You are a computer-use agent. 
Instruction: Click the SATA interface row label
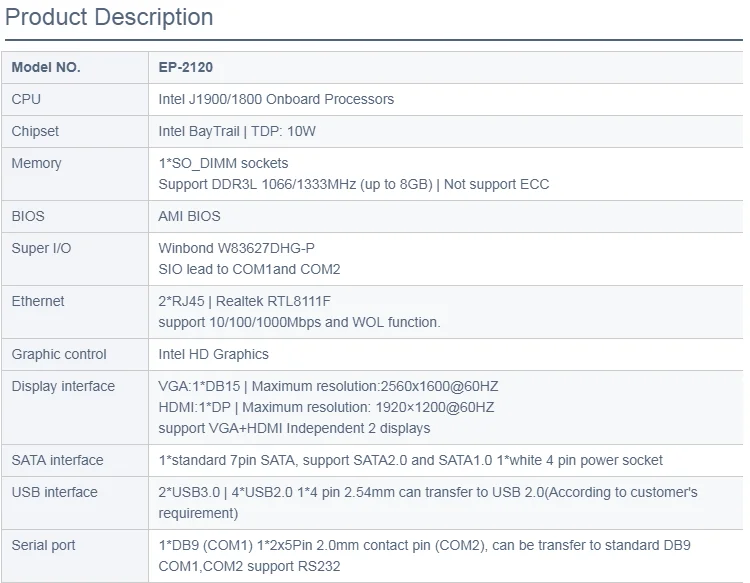tap(58, 460)
